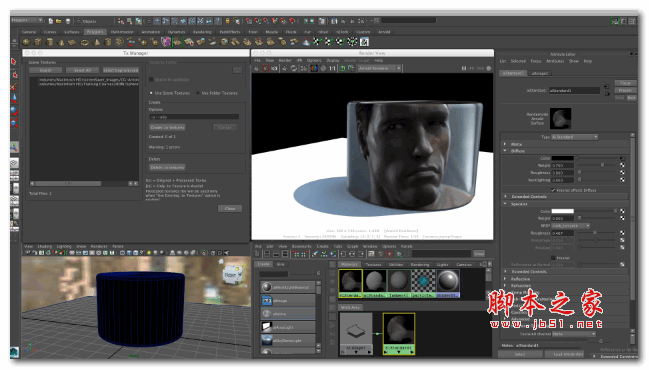Image resolution: width=649 pixels, height=370 pixels.
Task: Create a polygon cube from the shelf
Action: [x=38, y=42]
